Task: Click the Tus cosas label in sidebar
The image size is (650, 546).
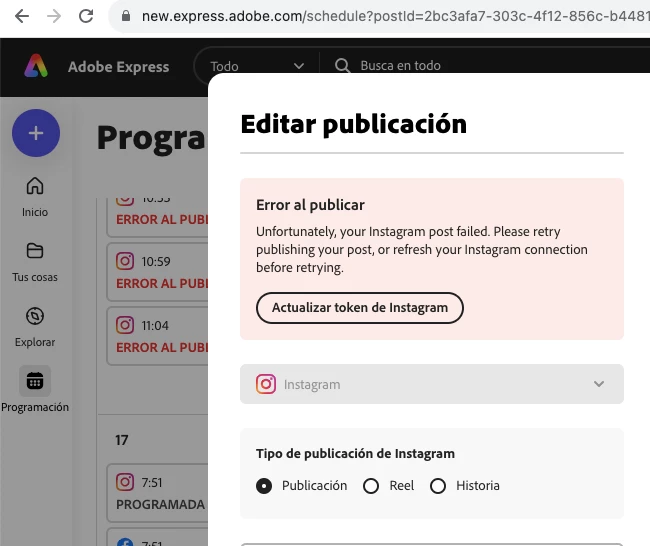Action: click(x=35, y=277)
